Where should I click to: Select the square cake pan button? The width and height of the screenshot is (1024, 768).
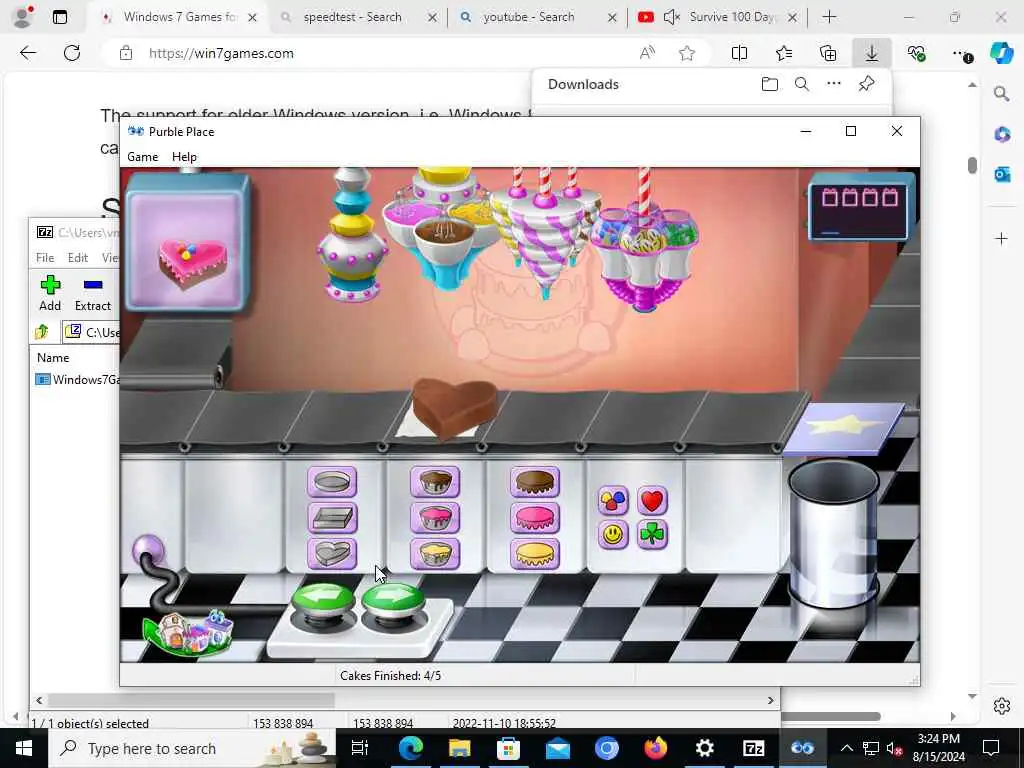(332, 519)
